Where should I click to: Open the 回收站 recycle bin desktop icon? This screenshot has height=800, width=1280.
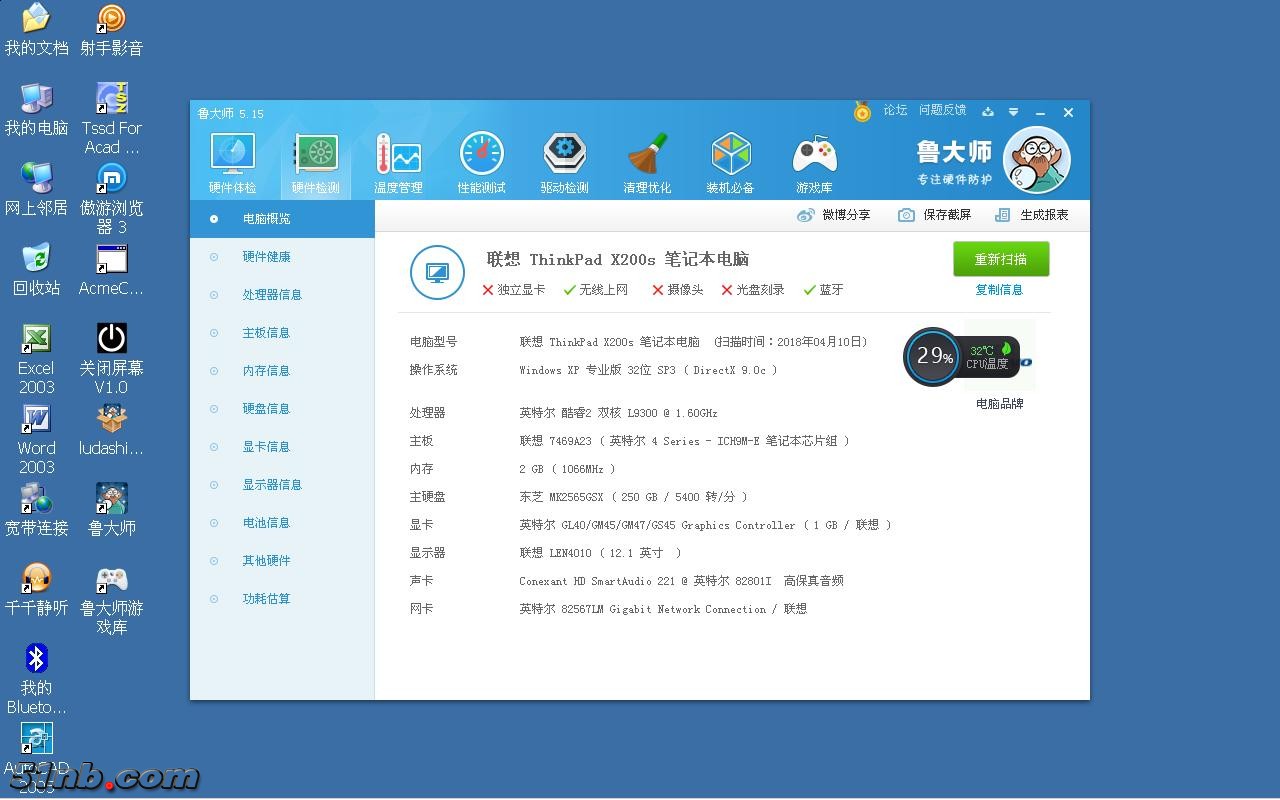pos(36,268)
